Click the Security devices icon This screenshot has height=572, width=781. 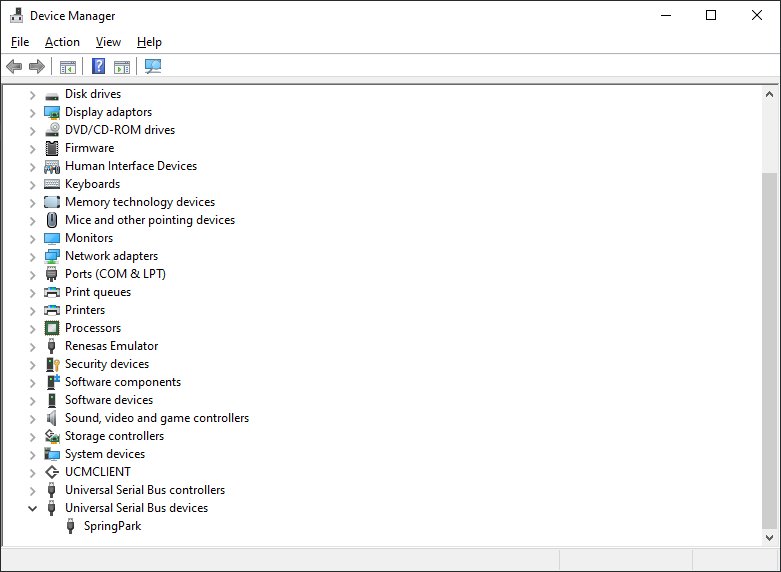tap(52, 364)
